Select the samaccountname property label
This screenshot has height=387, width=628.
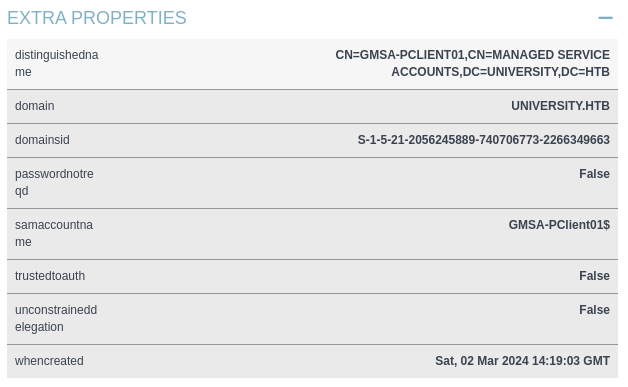point(54,233)
